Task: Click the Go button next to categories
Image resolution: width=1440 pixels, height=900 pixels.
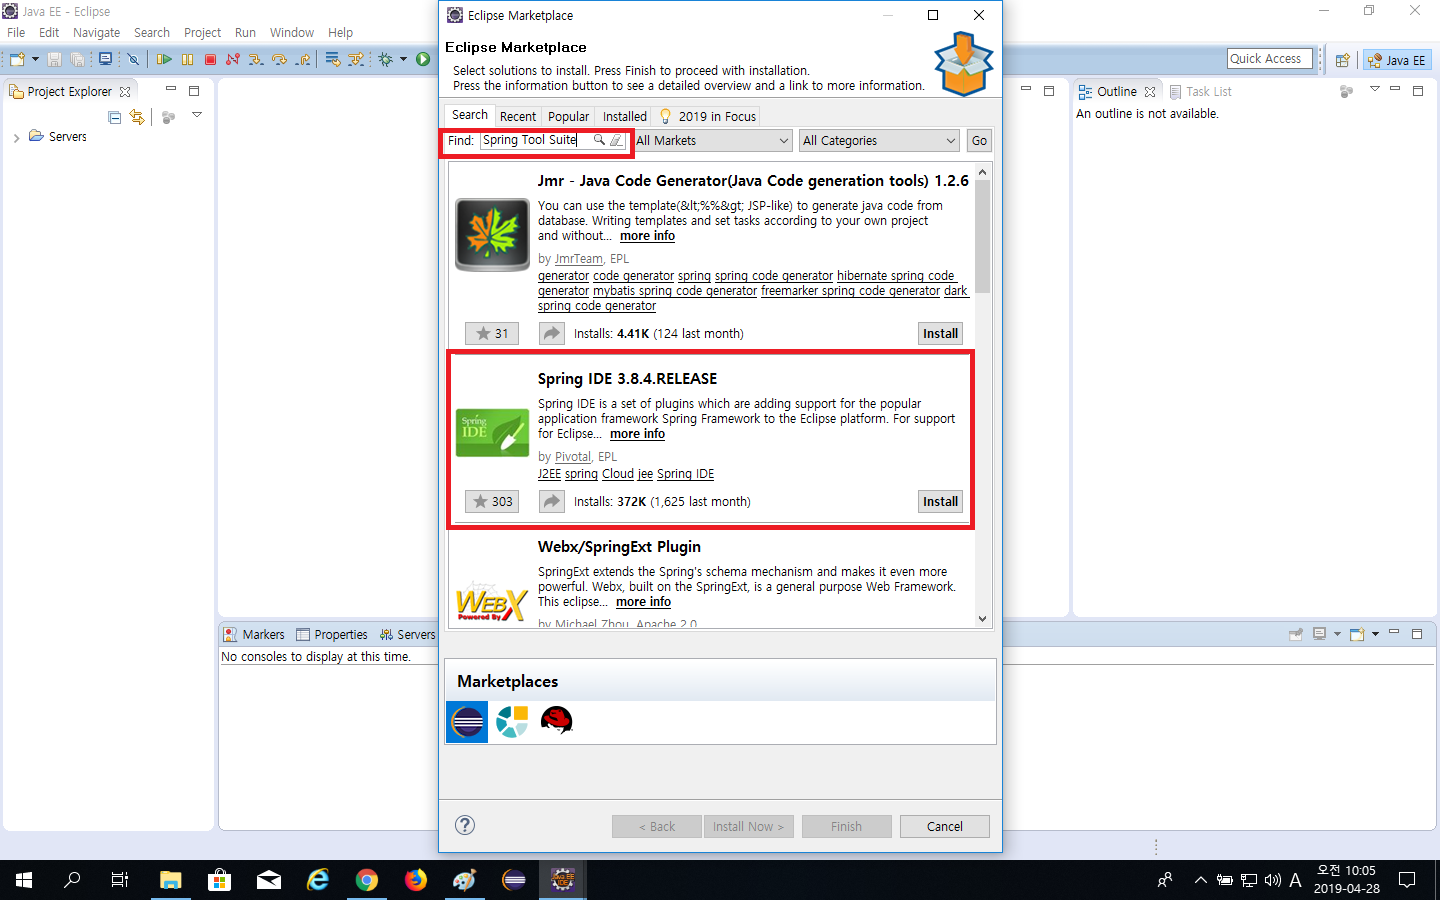Action: pyautogui.click(x=979, y=141)
